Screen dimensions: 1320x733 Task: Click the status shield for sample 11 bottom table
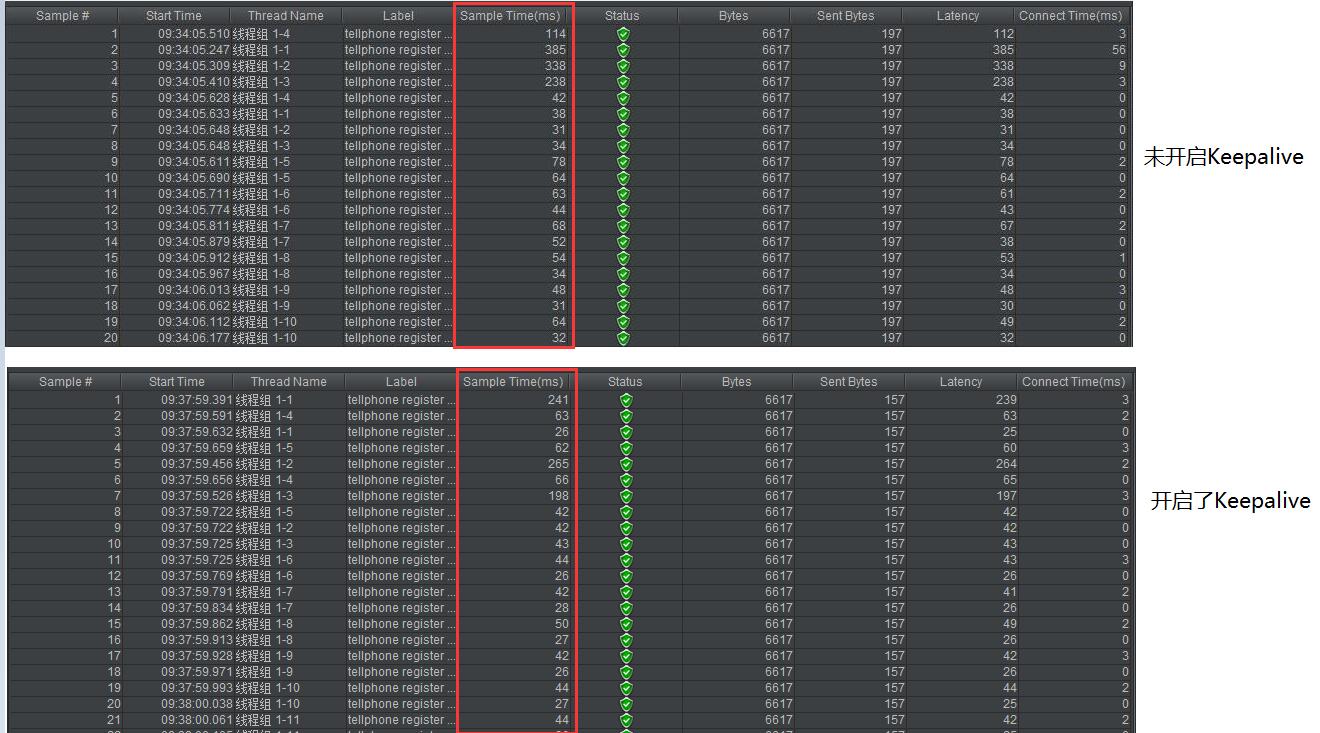626,559
